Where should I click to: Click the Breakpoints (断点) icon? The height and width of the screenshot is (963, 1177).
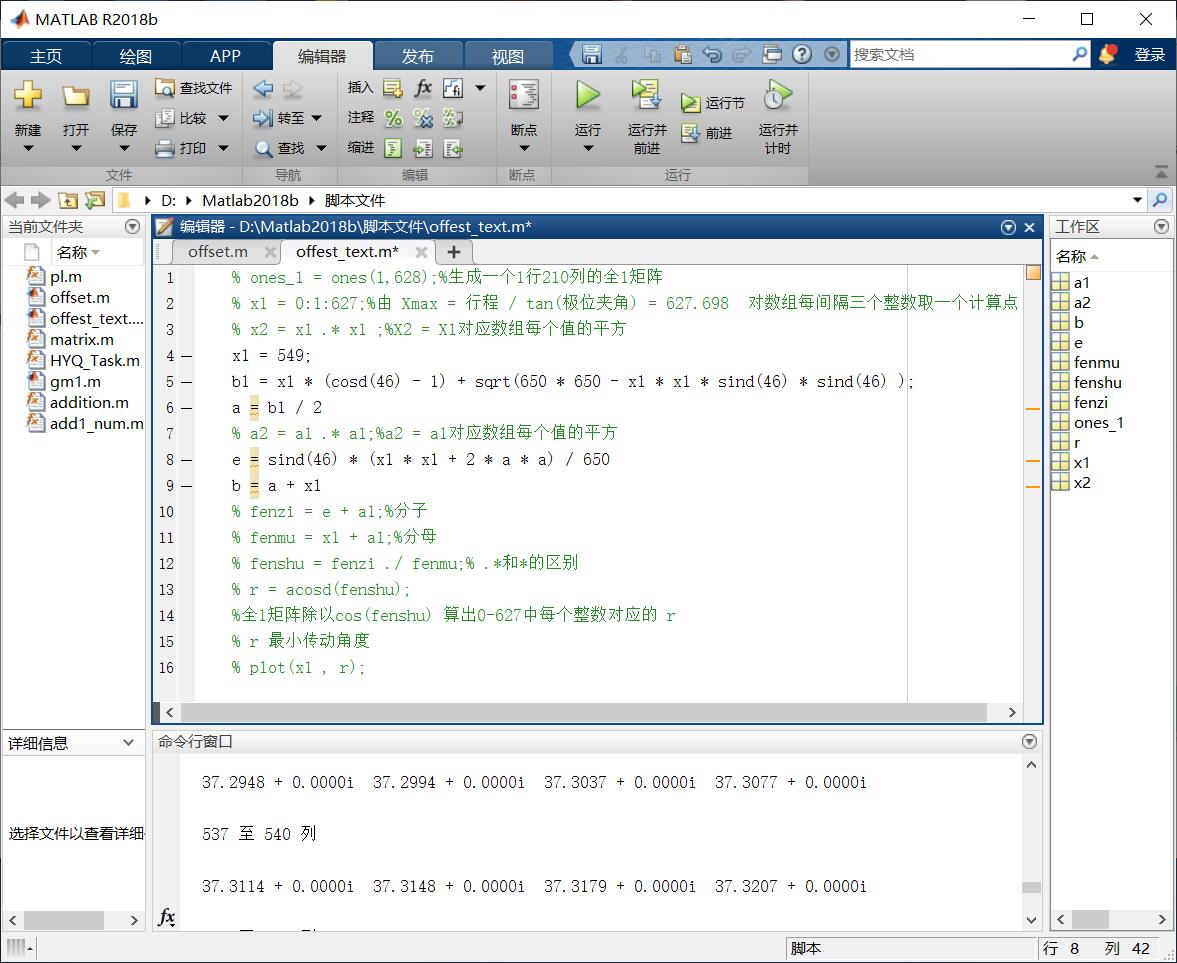(523, 95)
